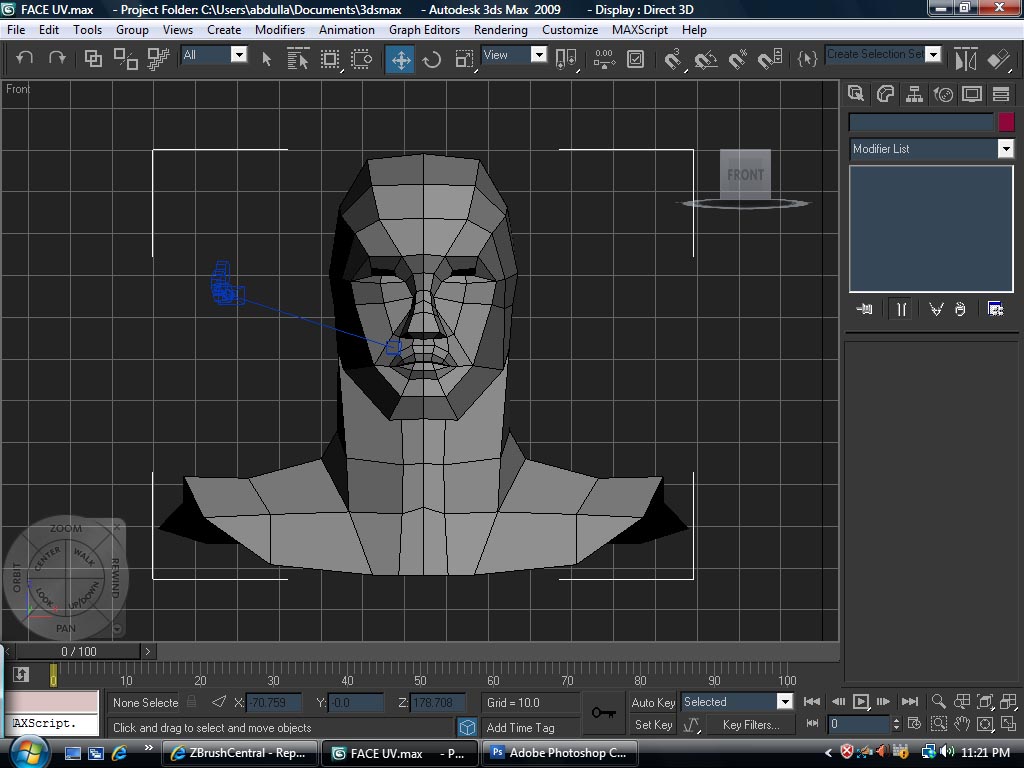Open Key Filters settings
The height and width of the screenshot is (768, 1024).
pos(751,725)
